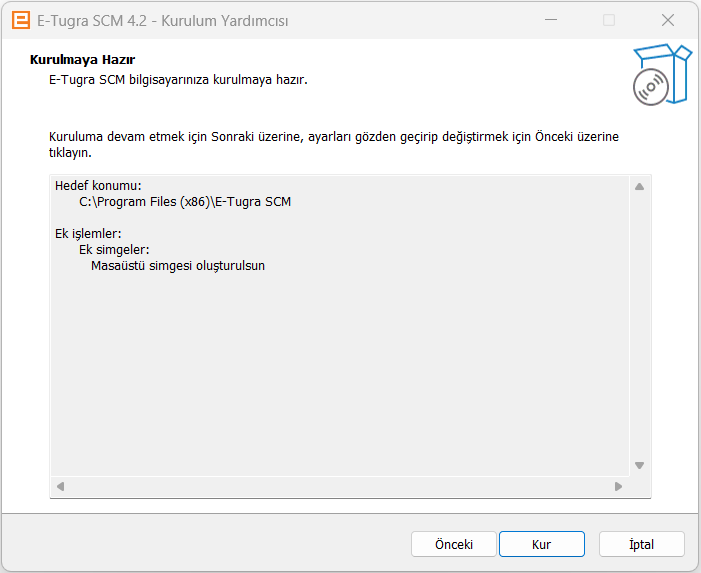
Task: Click the Kurulmaya Hazır heading
Action: (x=83, y=60)
